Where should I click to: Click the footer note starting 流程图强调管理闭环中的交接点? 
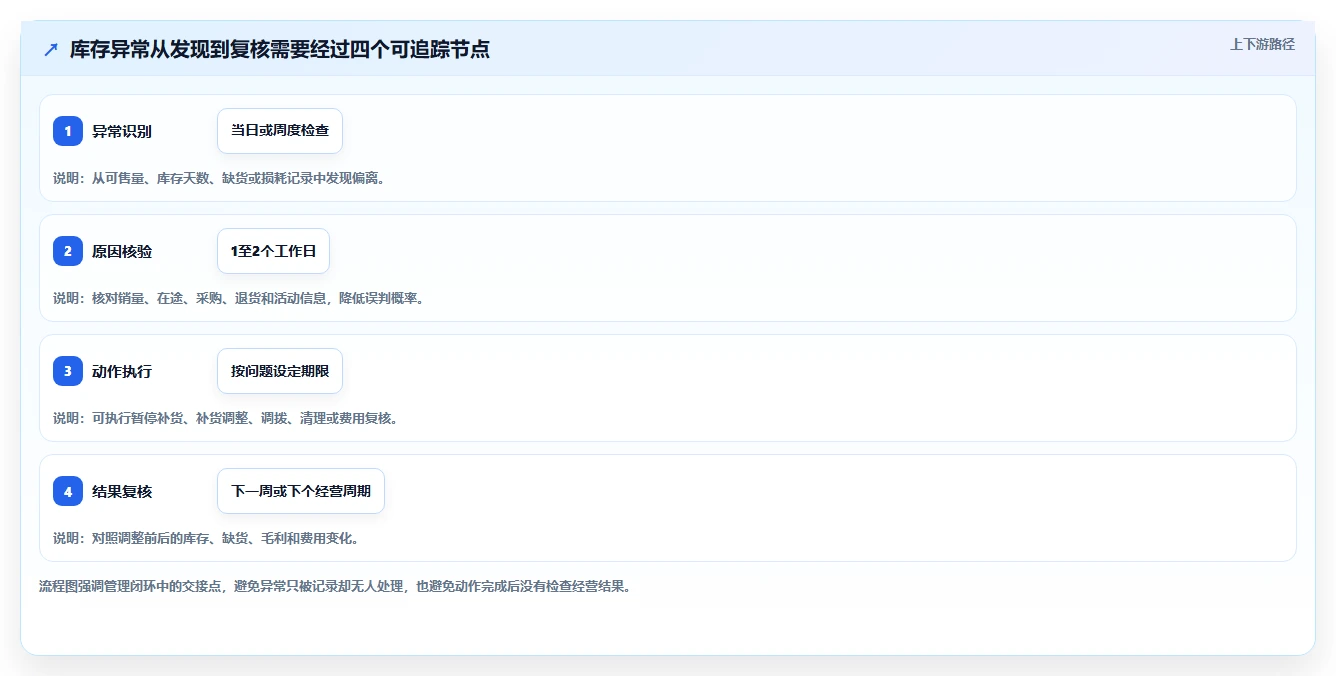[335, 586]
